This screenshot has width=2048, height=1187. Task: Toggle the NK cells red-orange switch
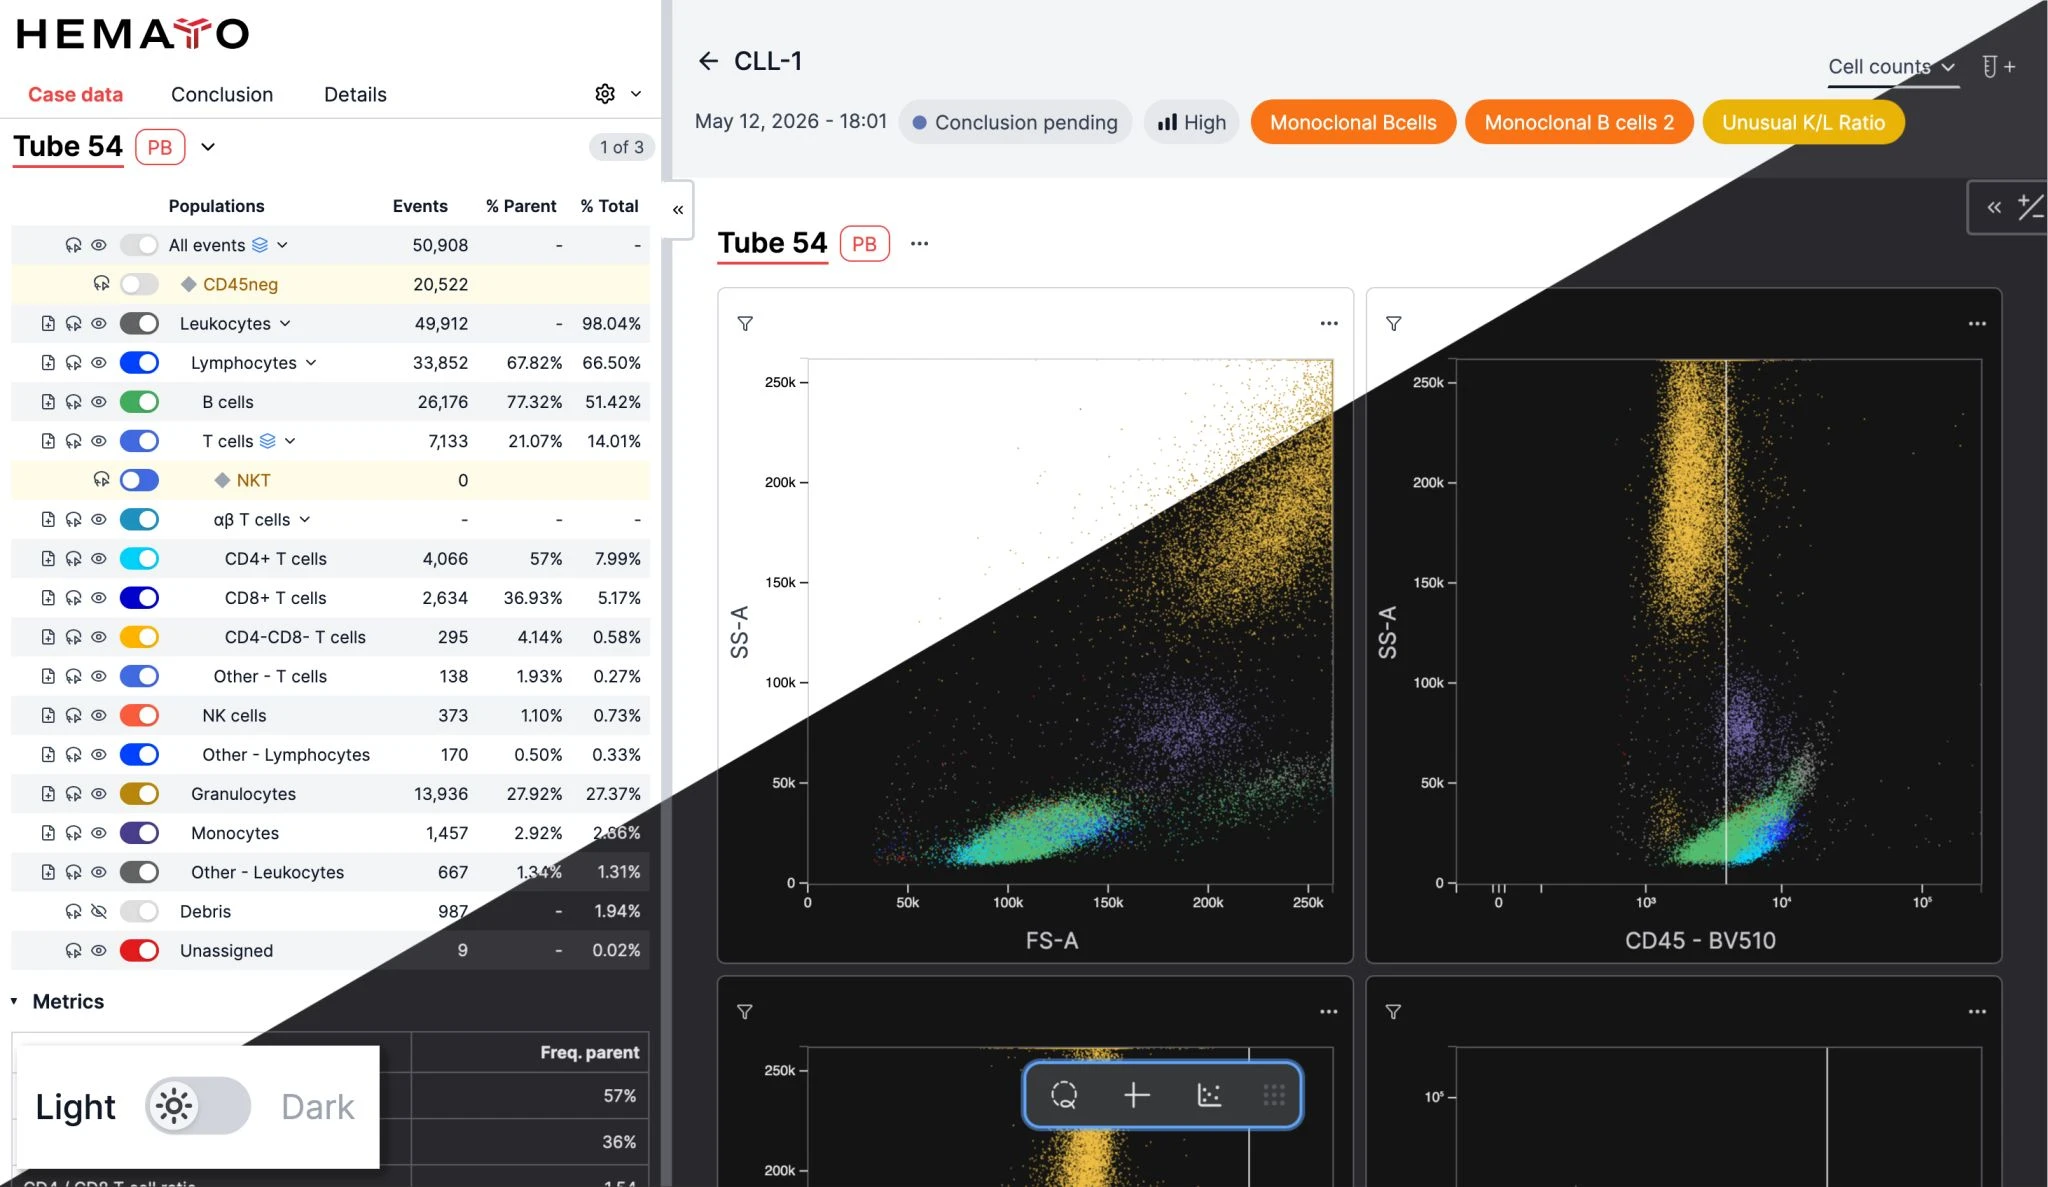coord(139,716)
